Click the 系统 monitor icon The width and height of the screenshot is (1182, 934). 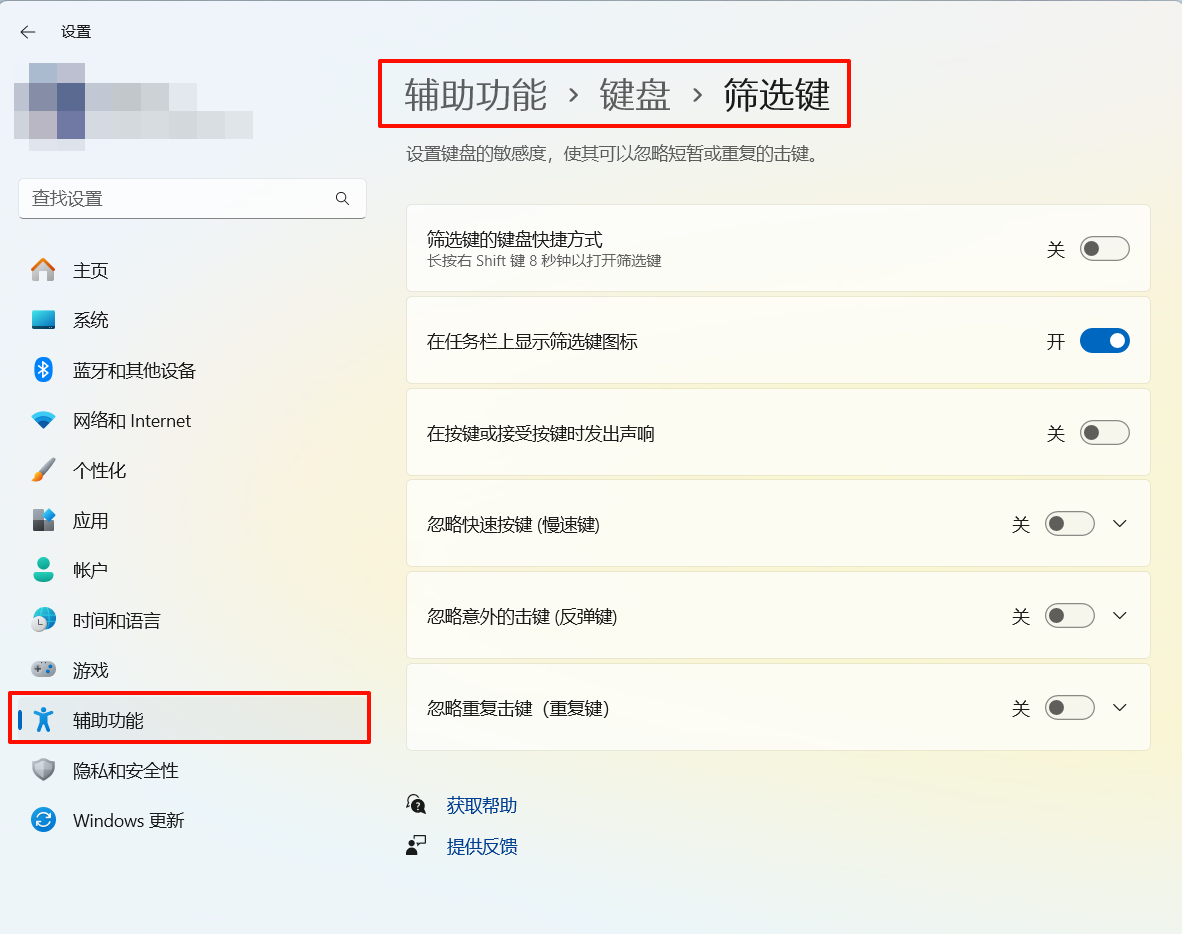[43, 320]
